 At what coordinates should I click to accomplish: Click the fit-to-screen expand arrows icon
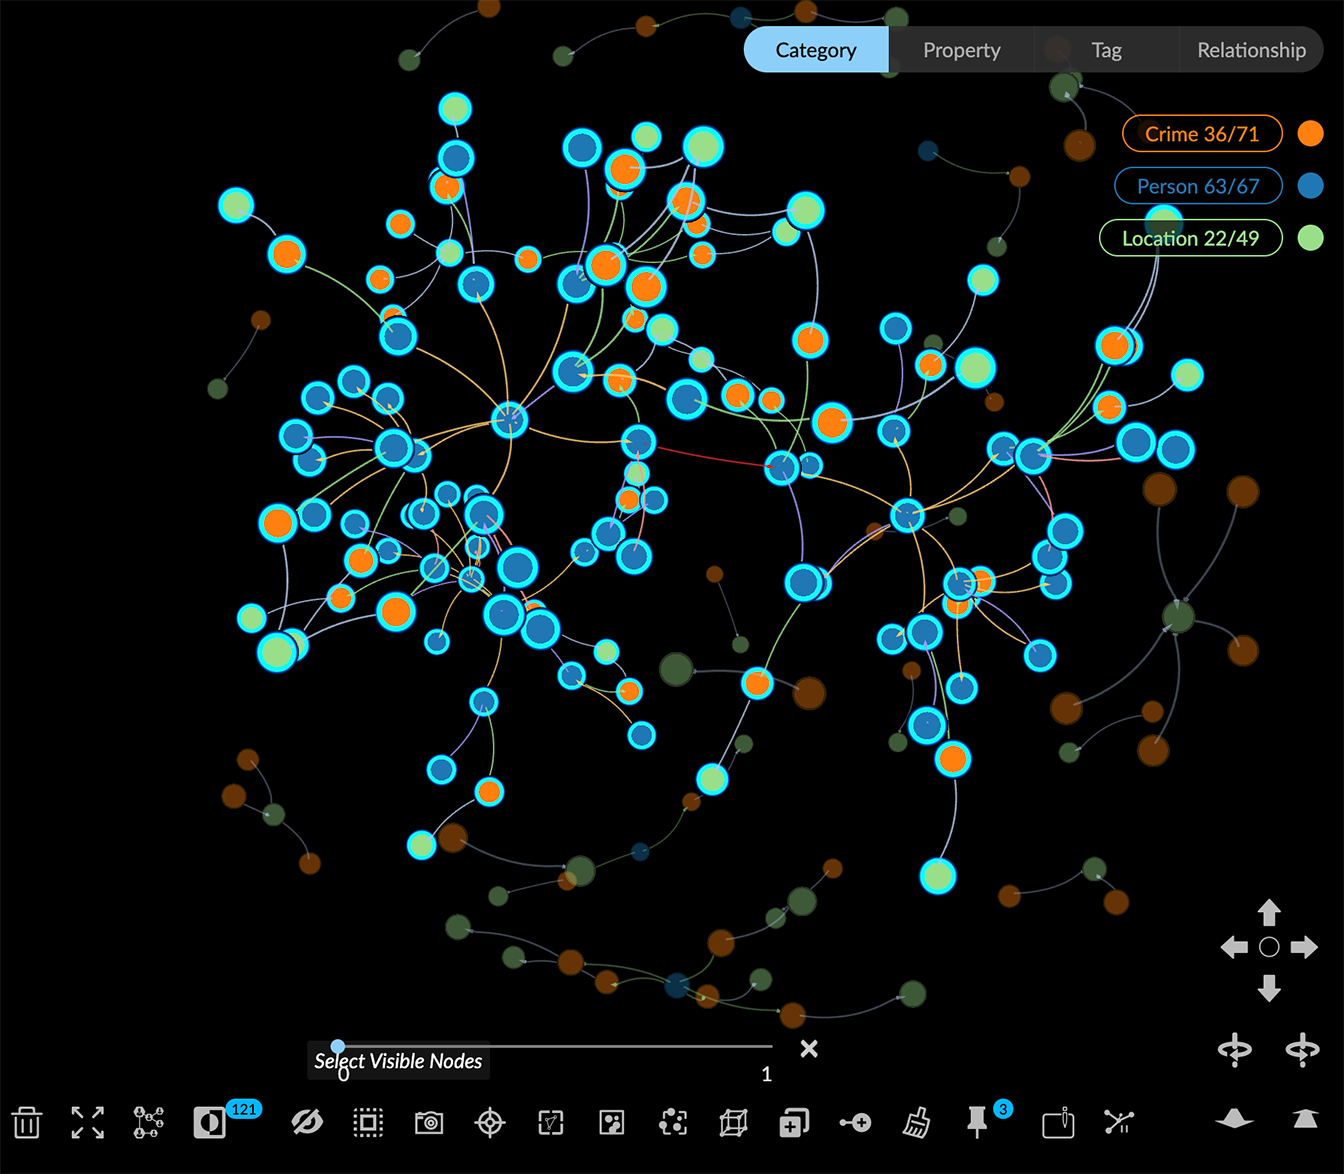88,1122
